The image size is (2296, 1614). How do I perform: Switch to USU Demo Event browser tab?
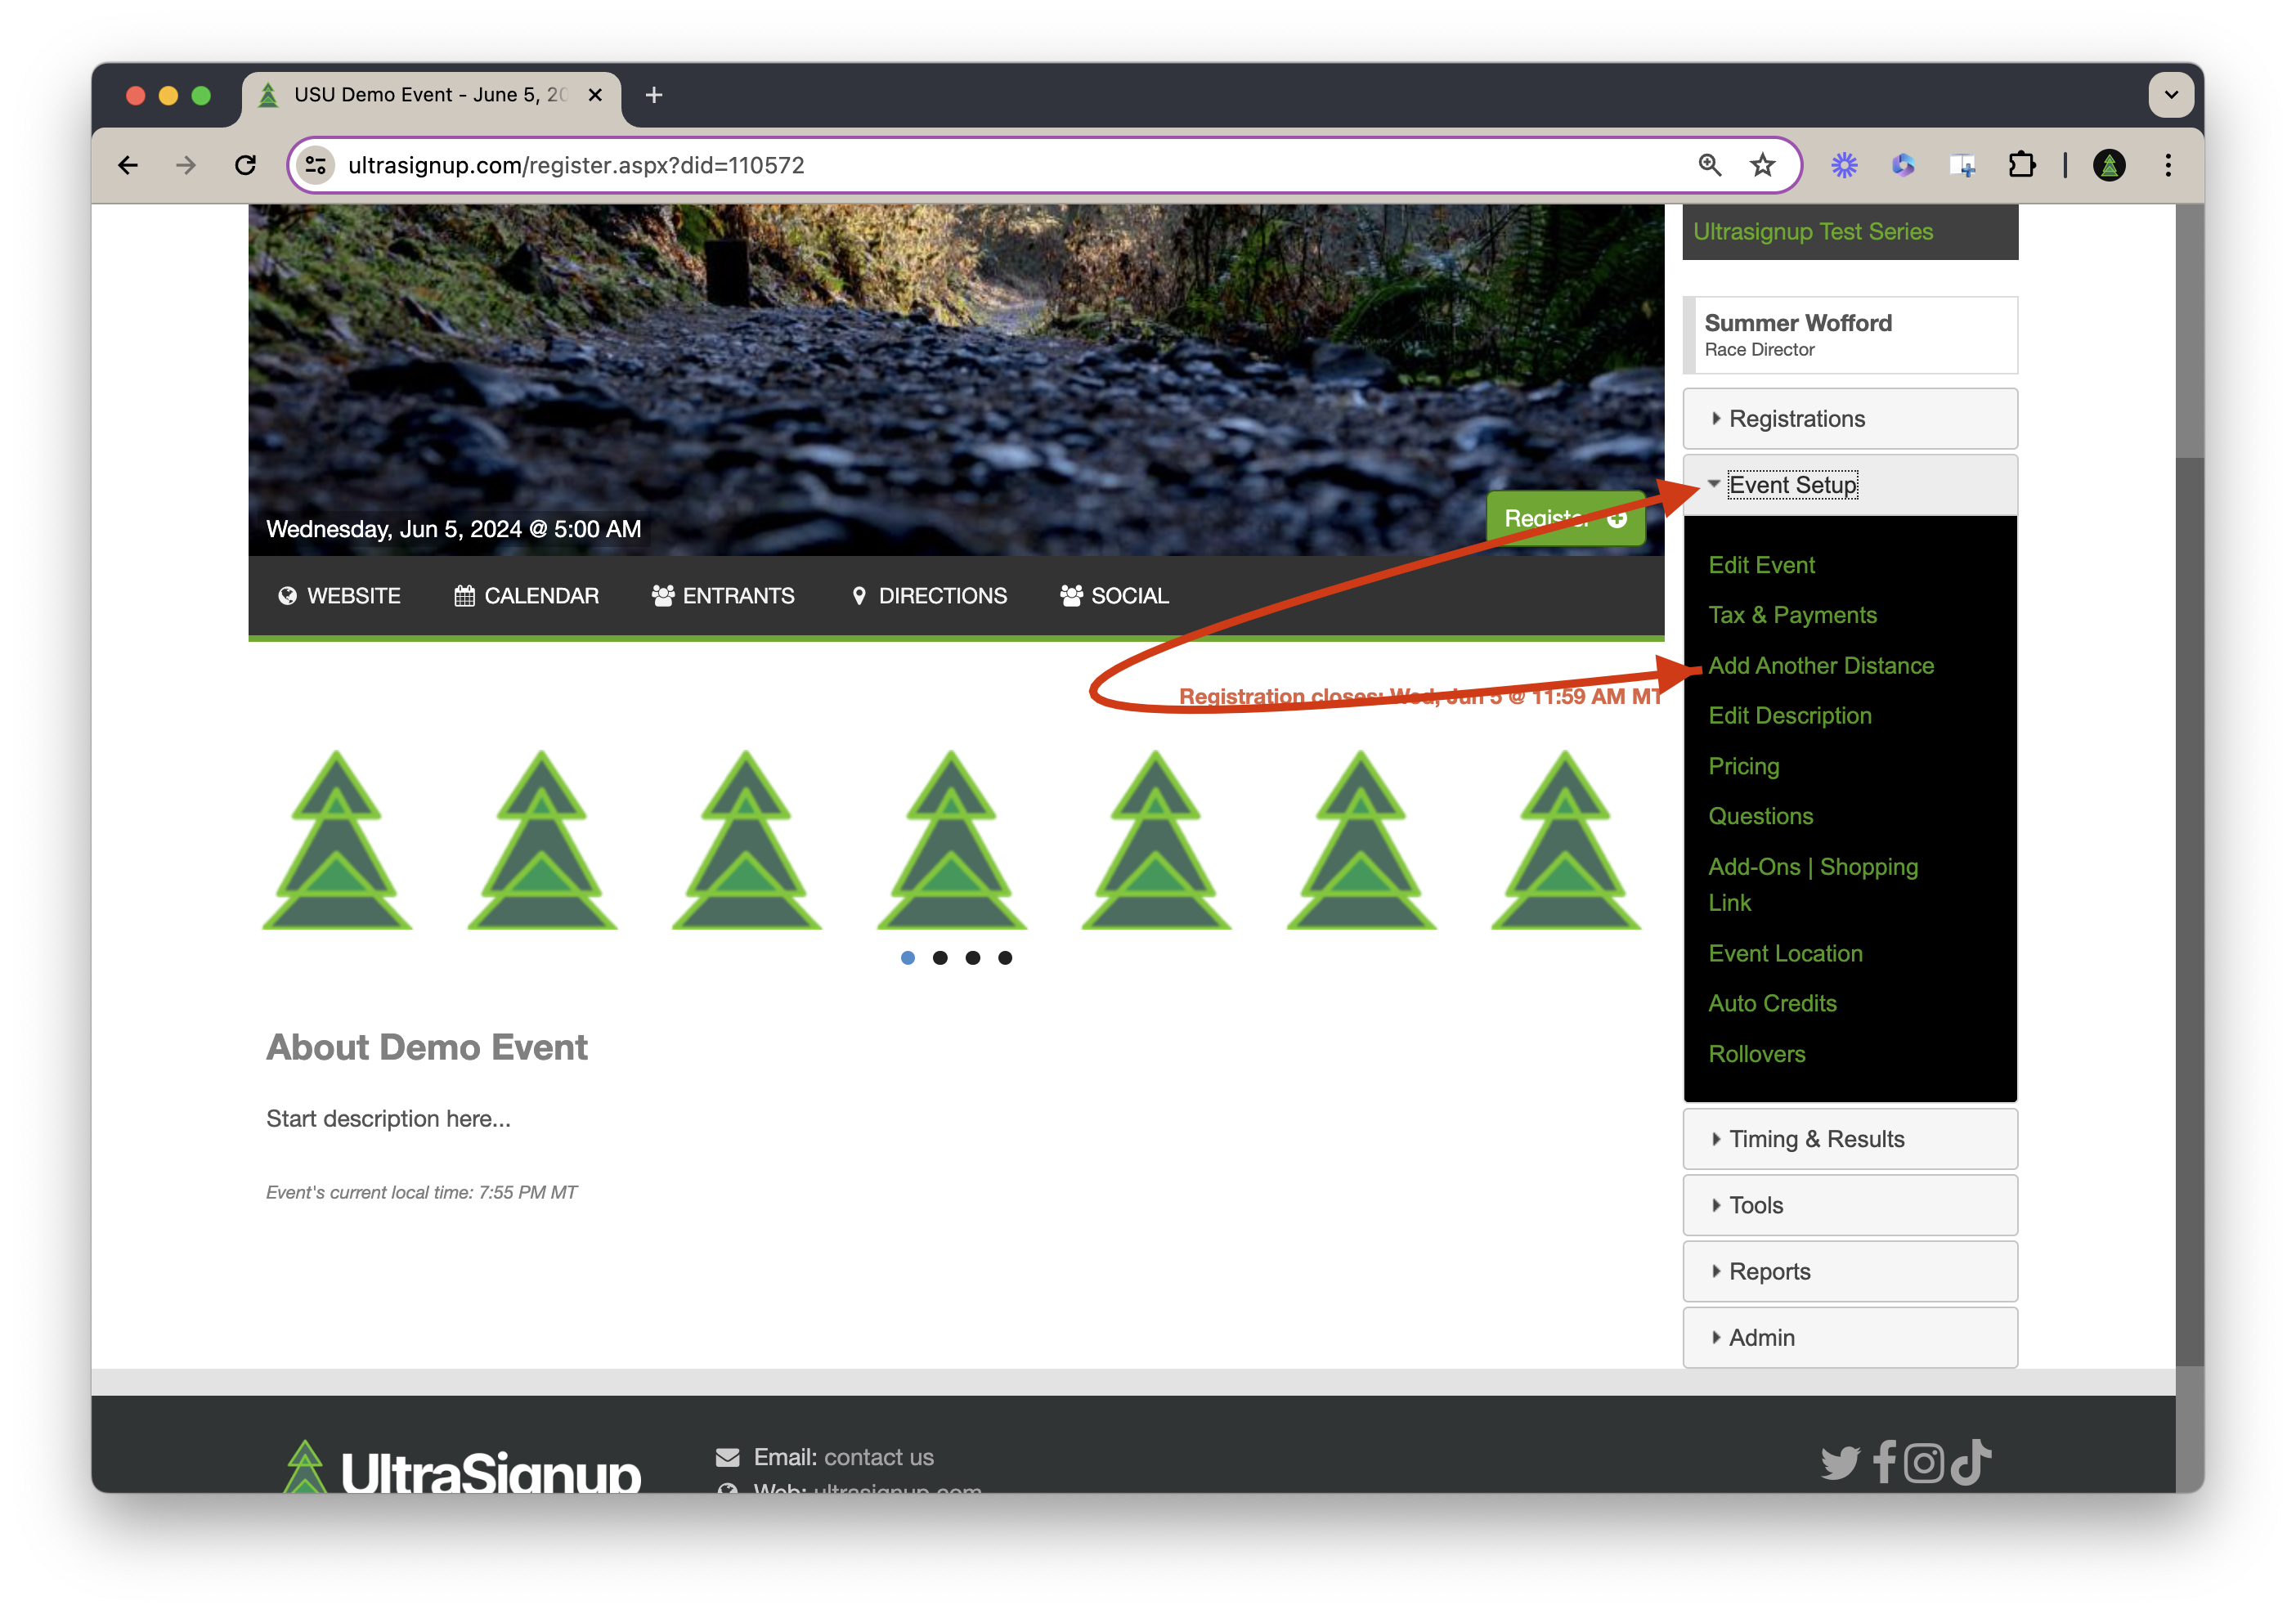pyautogui.click(x=430, y=95)
